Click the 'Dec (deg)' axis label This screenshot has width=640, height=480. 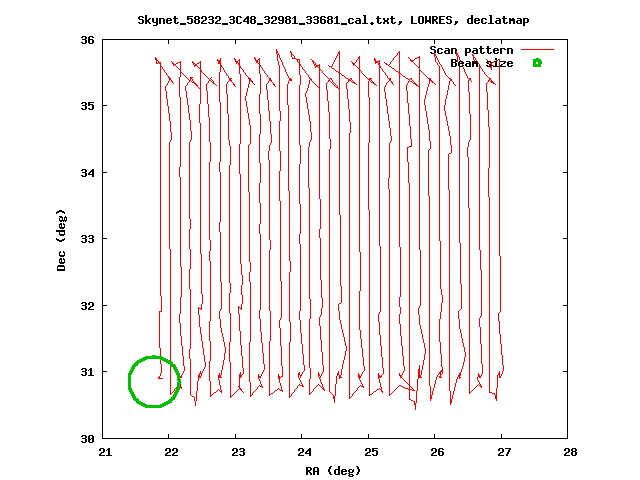click(x=61, y=240)
